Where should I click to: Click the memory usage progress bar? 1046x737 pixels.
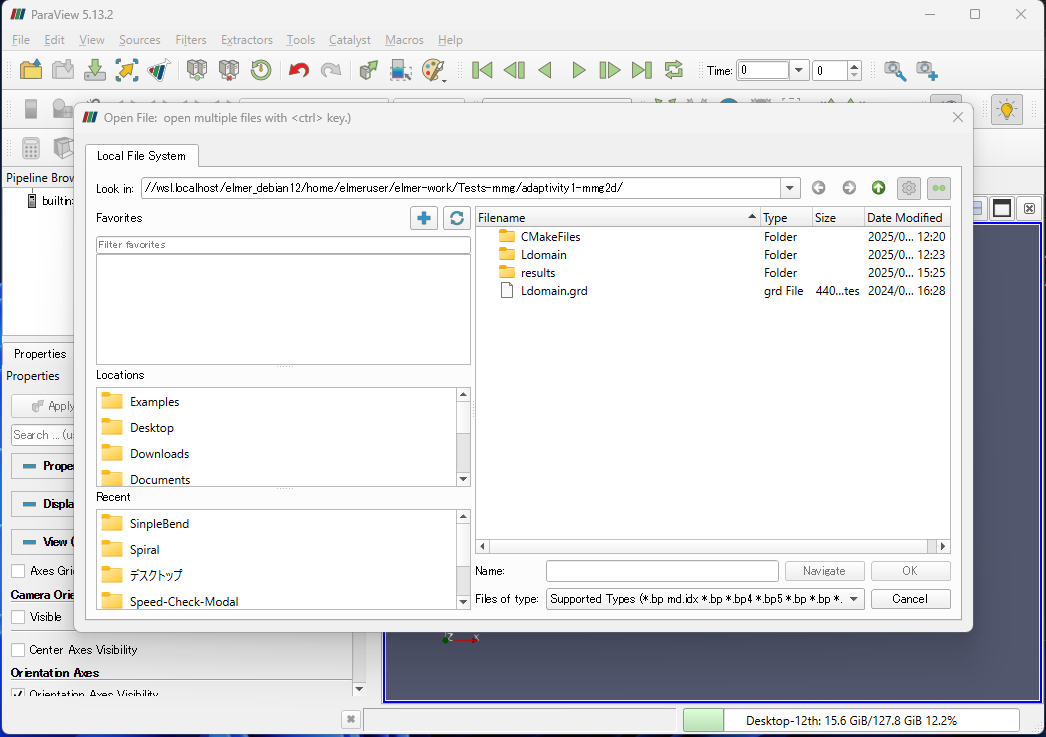(x=851, y=720)
